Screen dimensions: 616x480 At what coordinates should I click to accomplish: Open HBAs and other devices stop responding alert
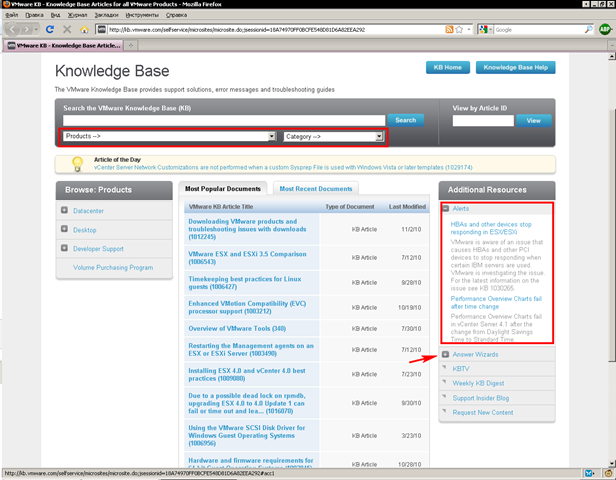coord(491,228)
